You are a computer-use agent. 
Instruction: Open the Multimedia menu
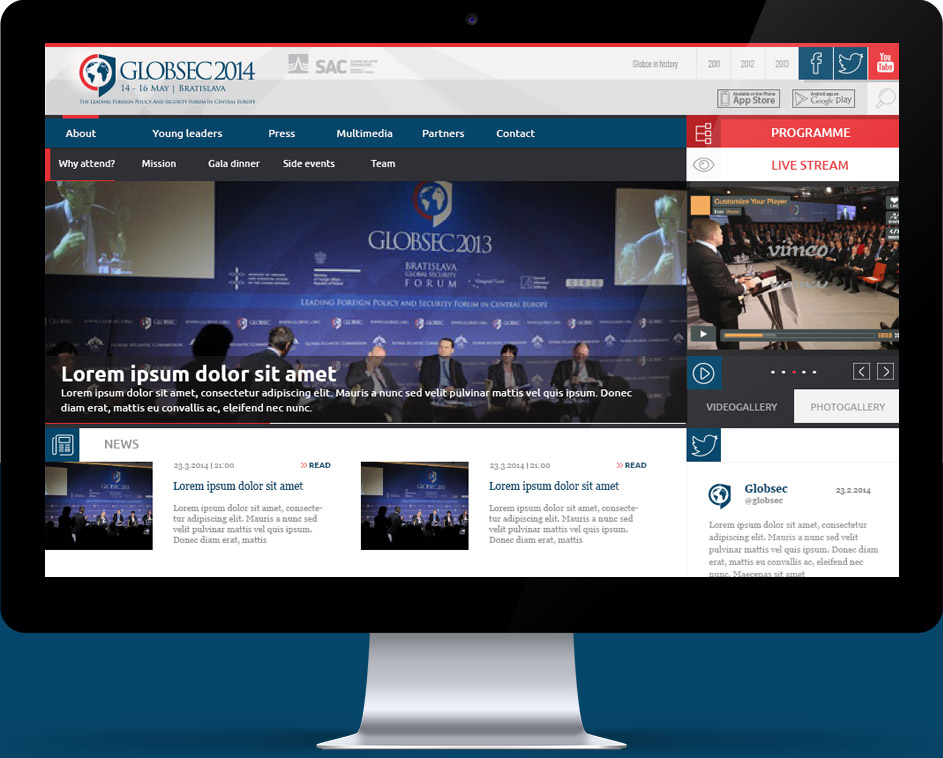point(364,134)
